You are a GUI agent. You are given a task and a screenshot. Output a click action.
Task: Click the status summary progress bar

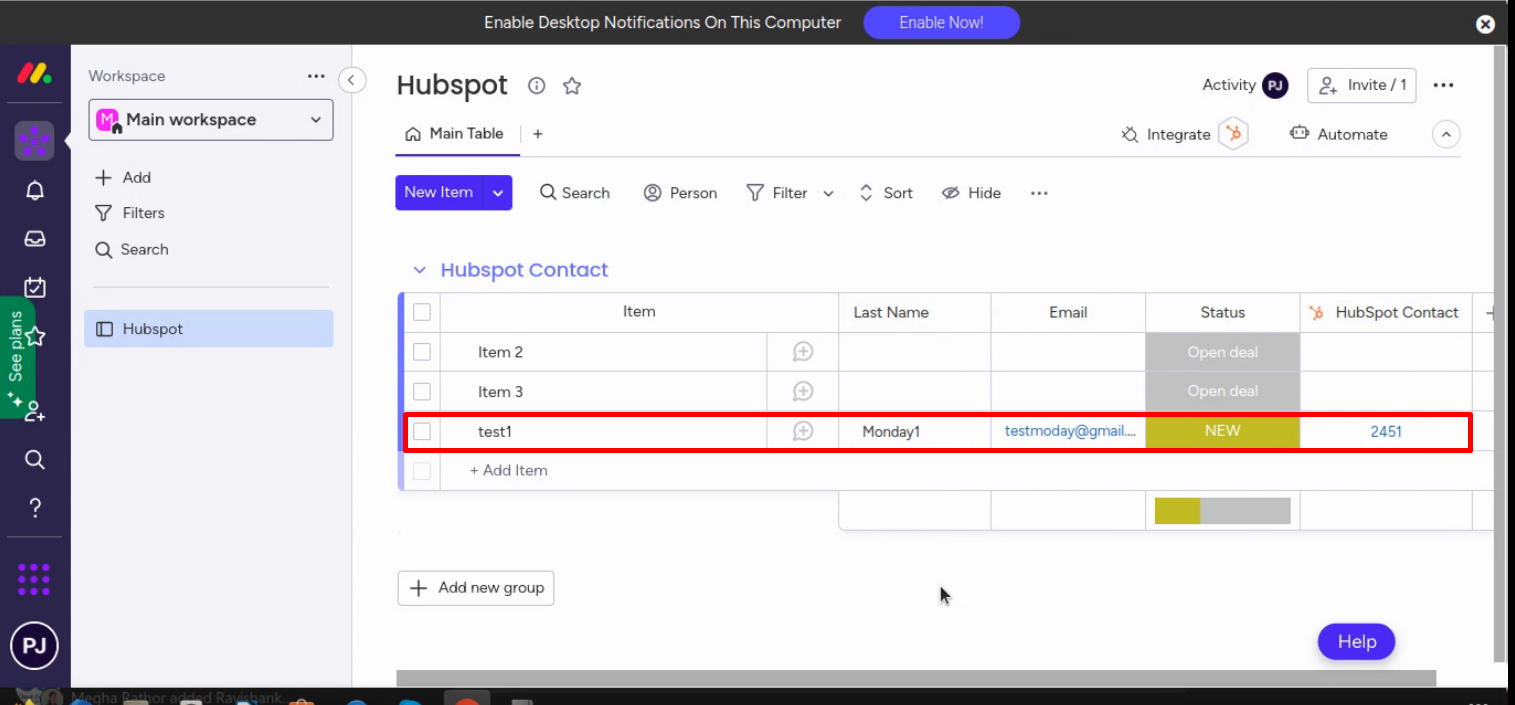[x=1223, y=511]
